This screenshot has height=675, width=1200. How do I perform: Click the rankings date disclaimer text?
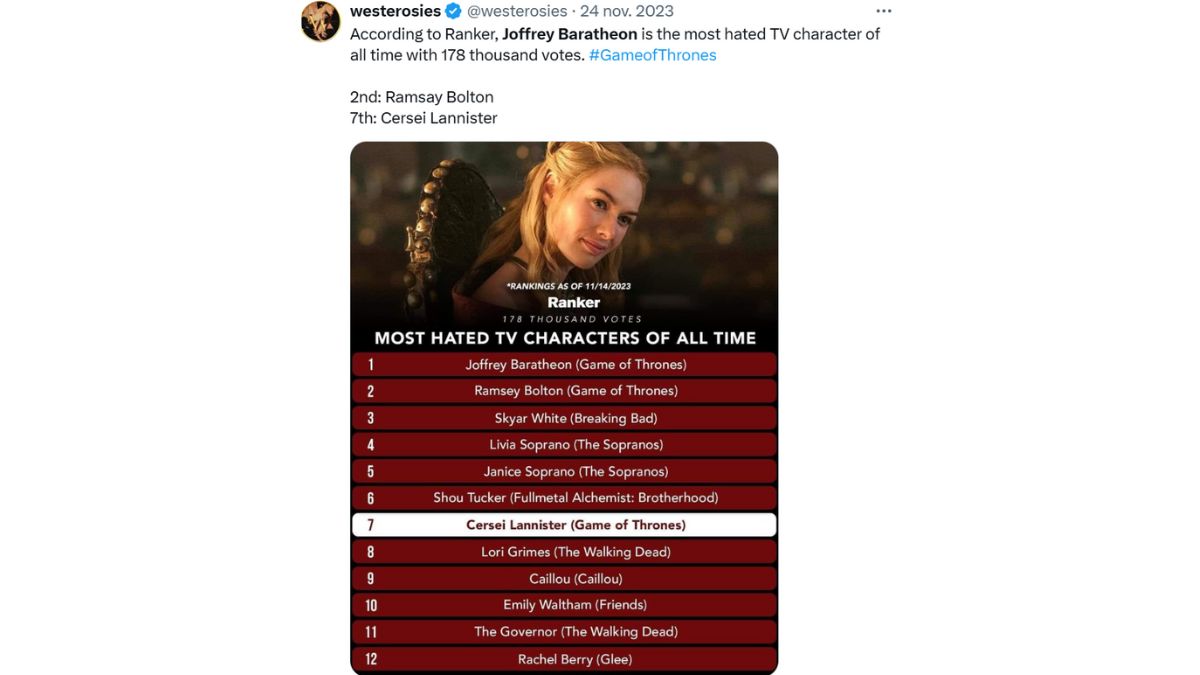[572, 285]
